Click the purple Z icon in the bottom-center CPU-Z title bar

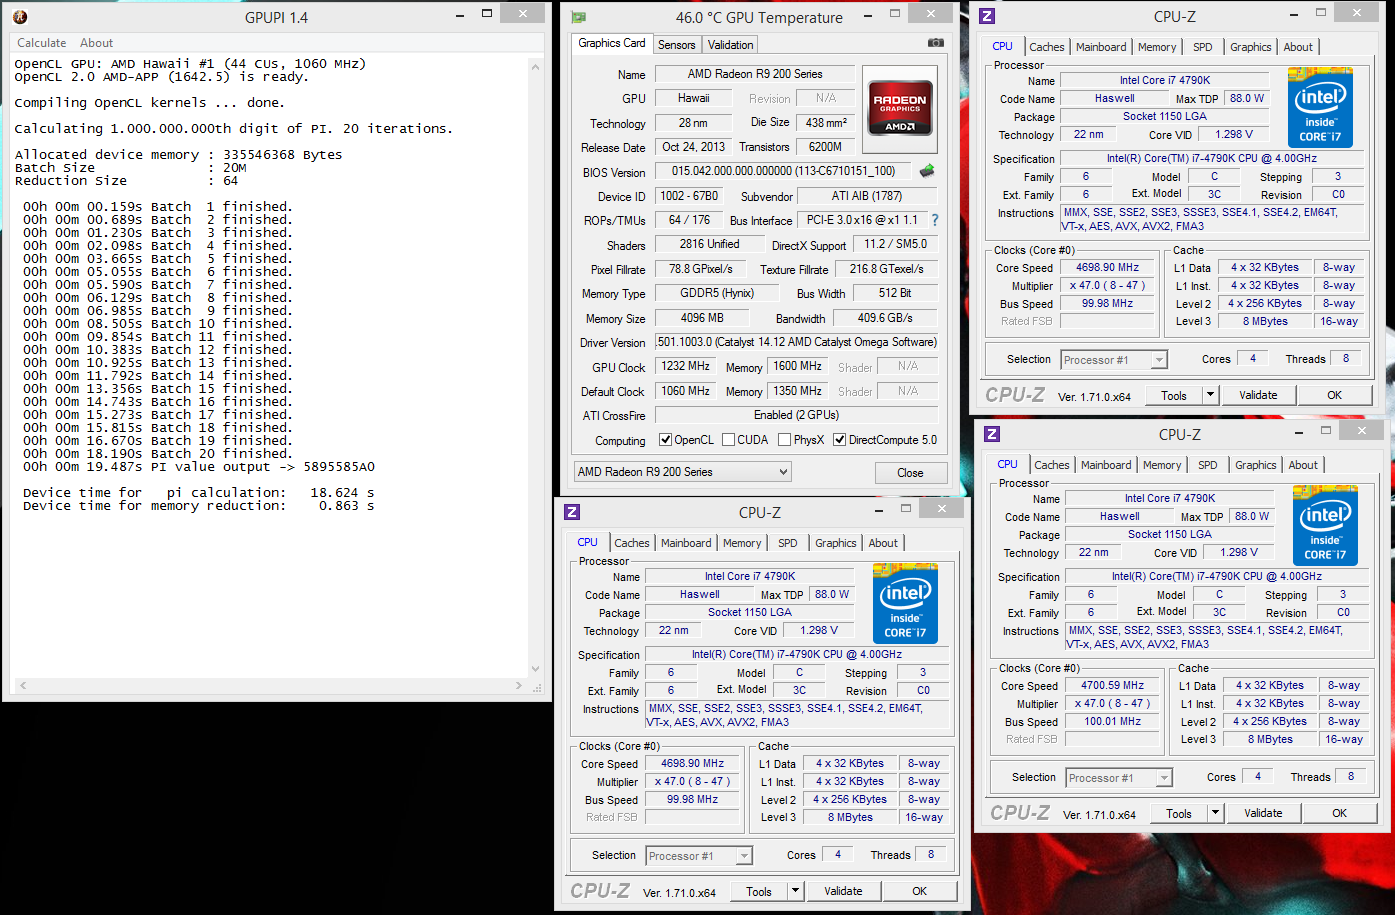[572, 512]
